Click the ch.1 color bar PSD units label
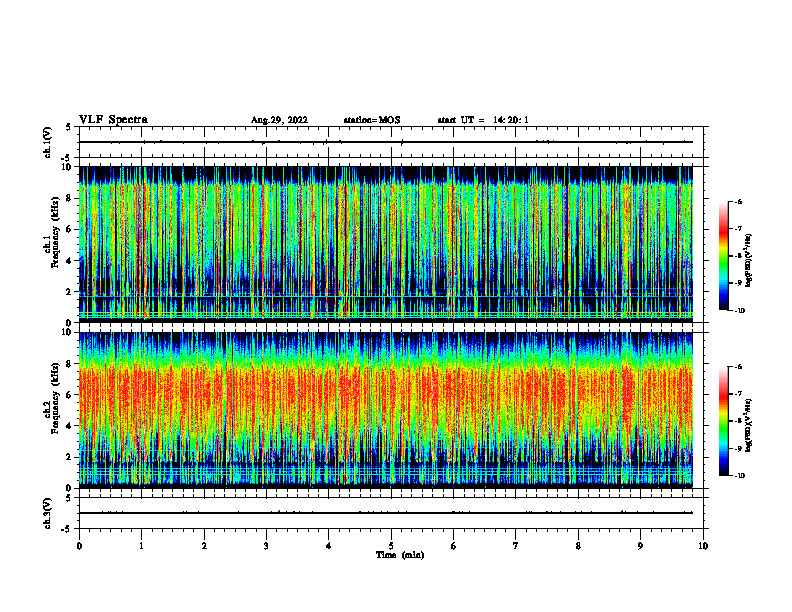 pos(749,261)
